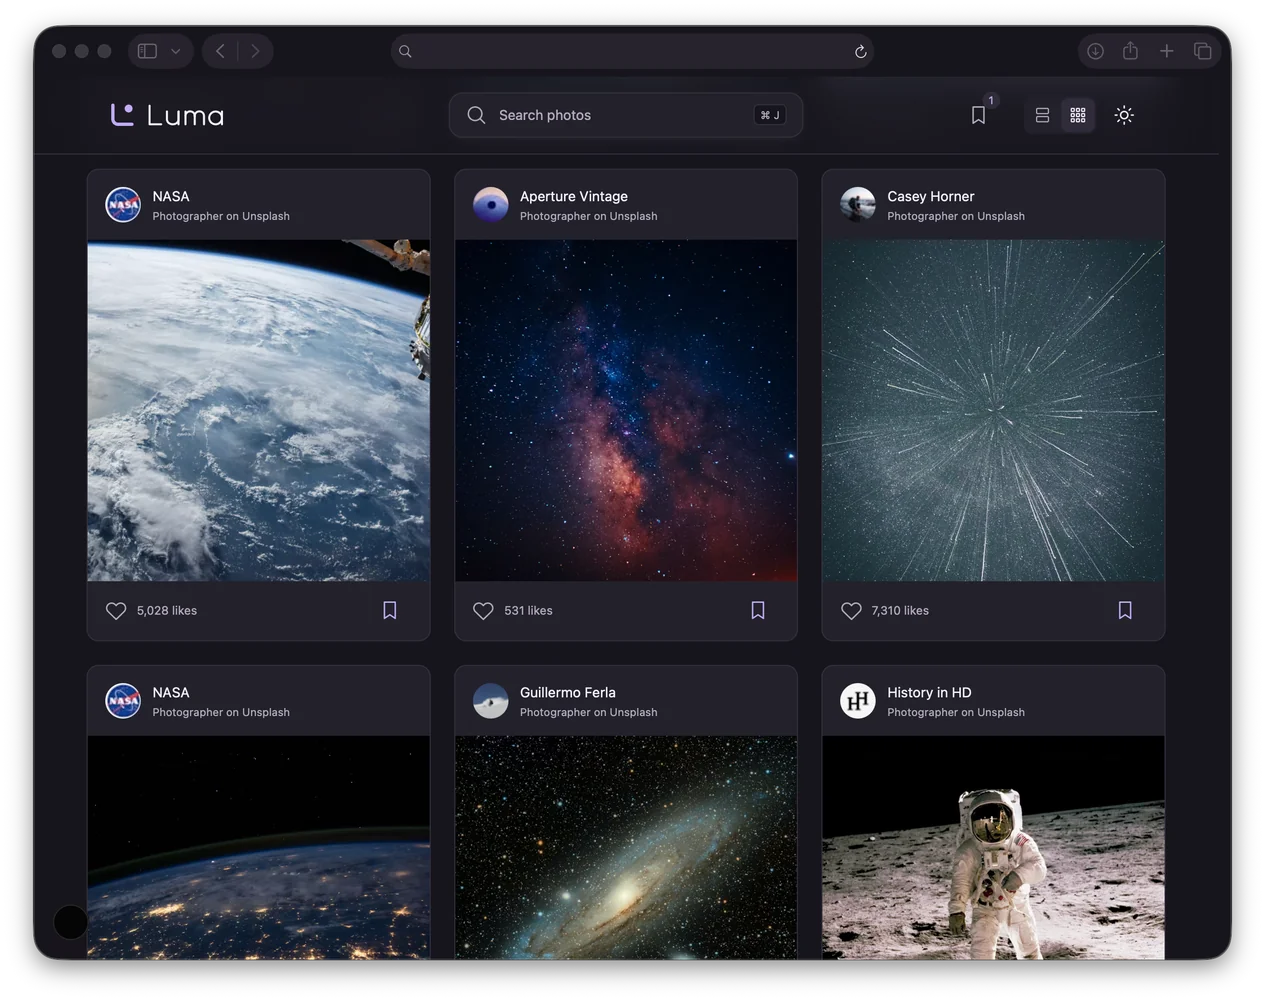Image resolution: width=1265 pixels, height=1001 pixels.
Task: Go forward in browser history
Action: click(256, 51)
